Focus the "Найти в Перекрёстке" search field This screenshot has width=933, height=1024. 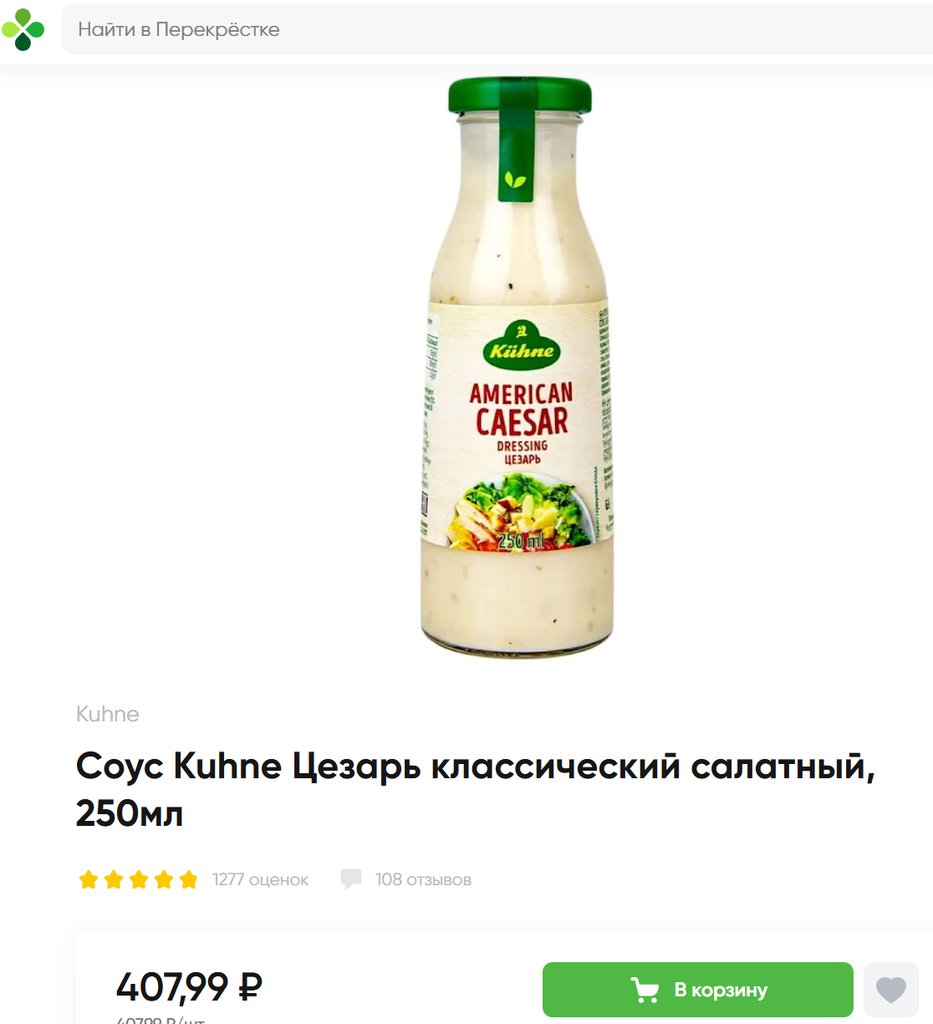(x=498, y=29)
